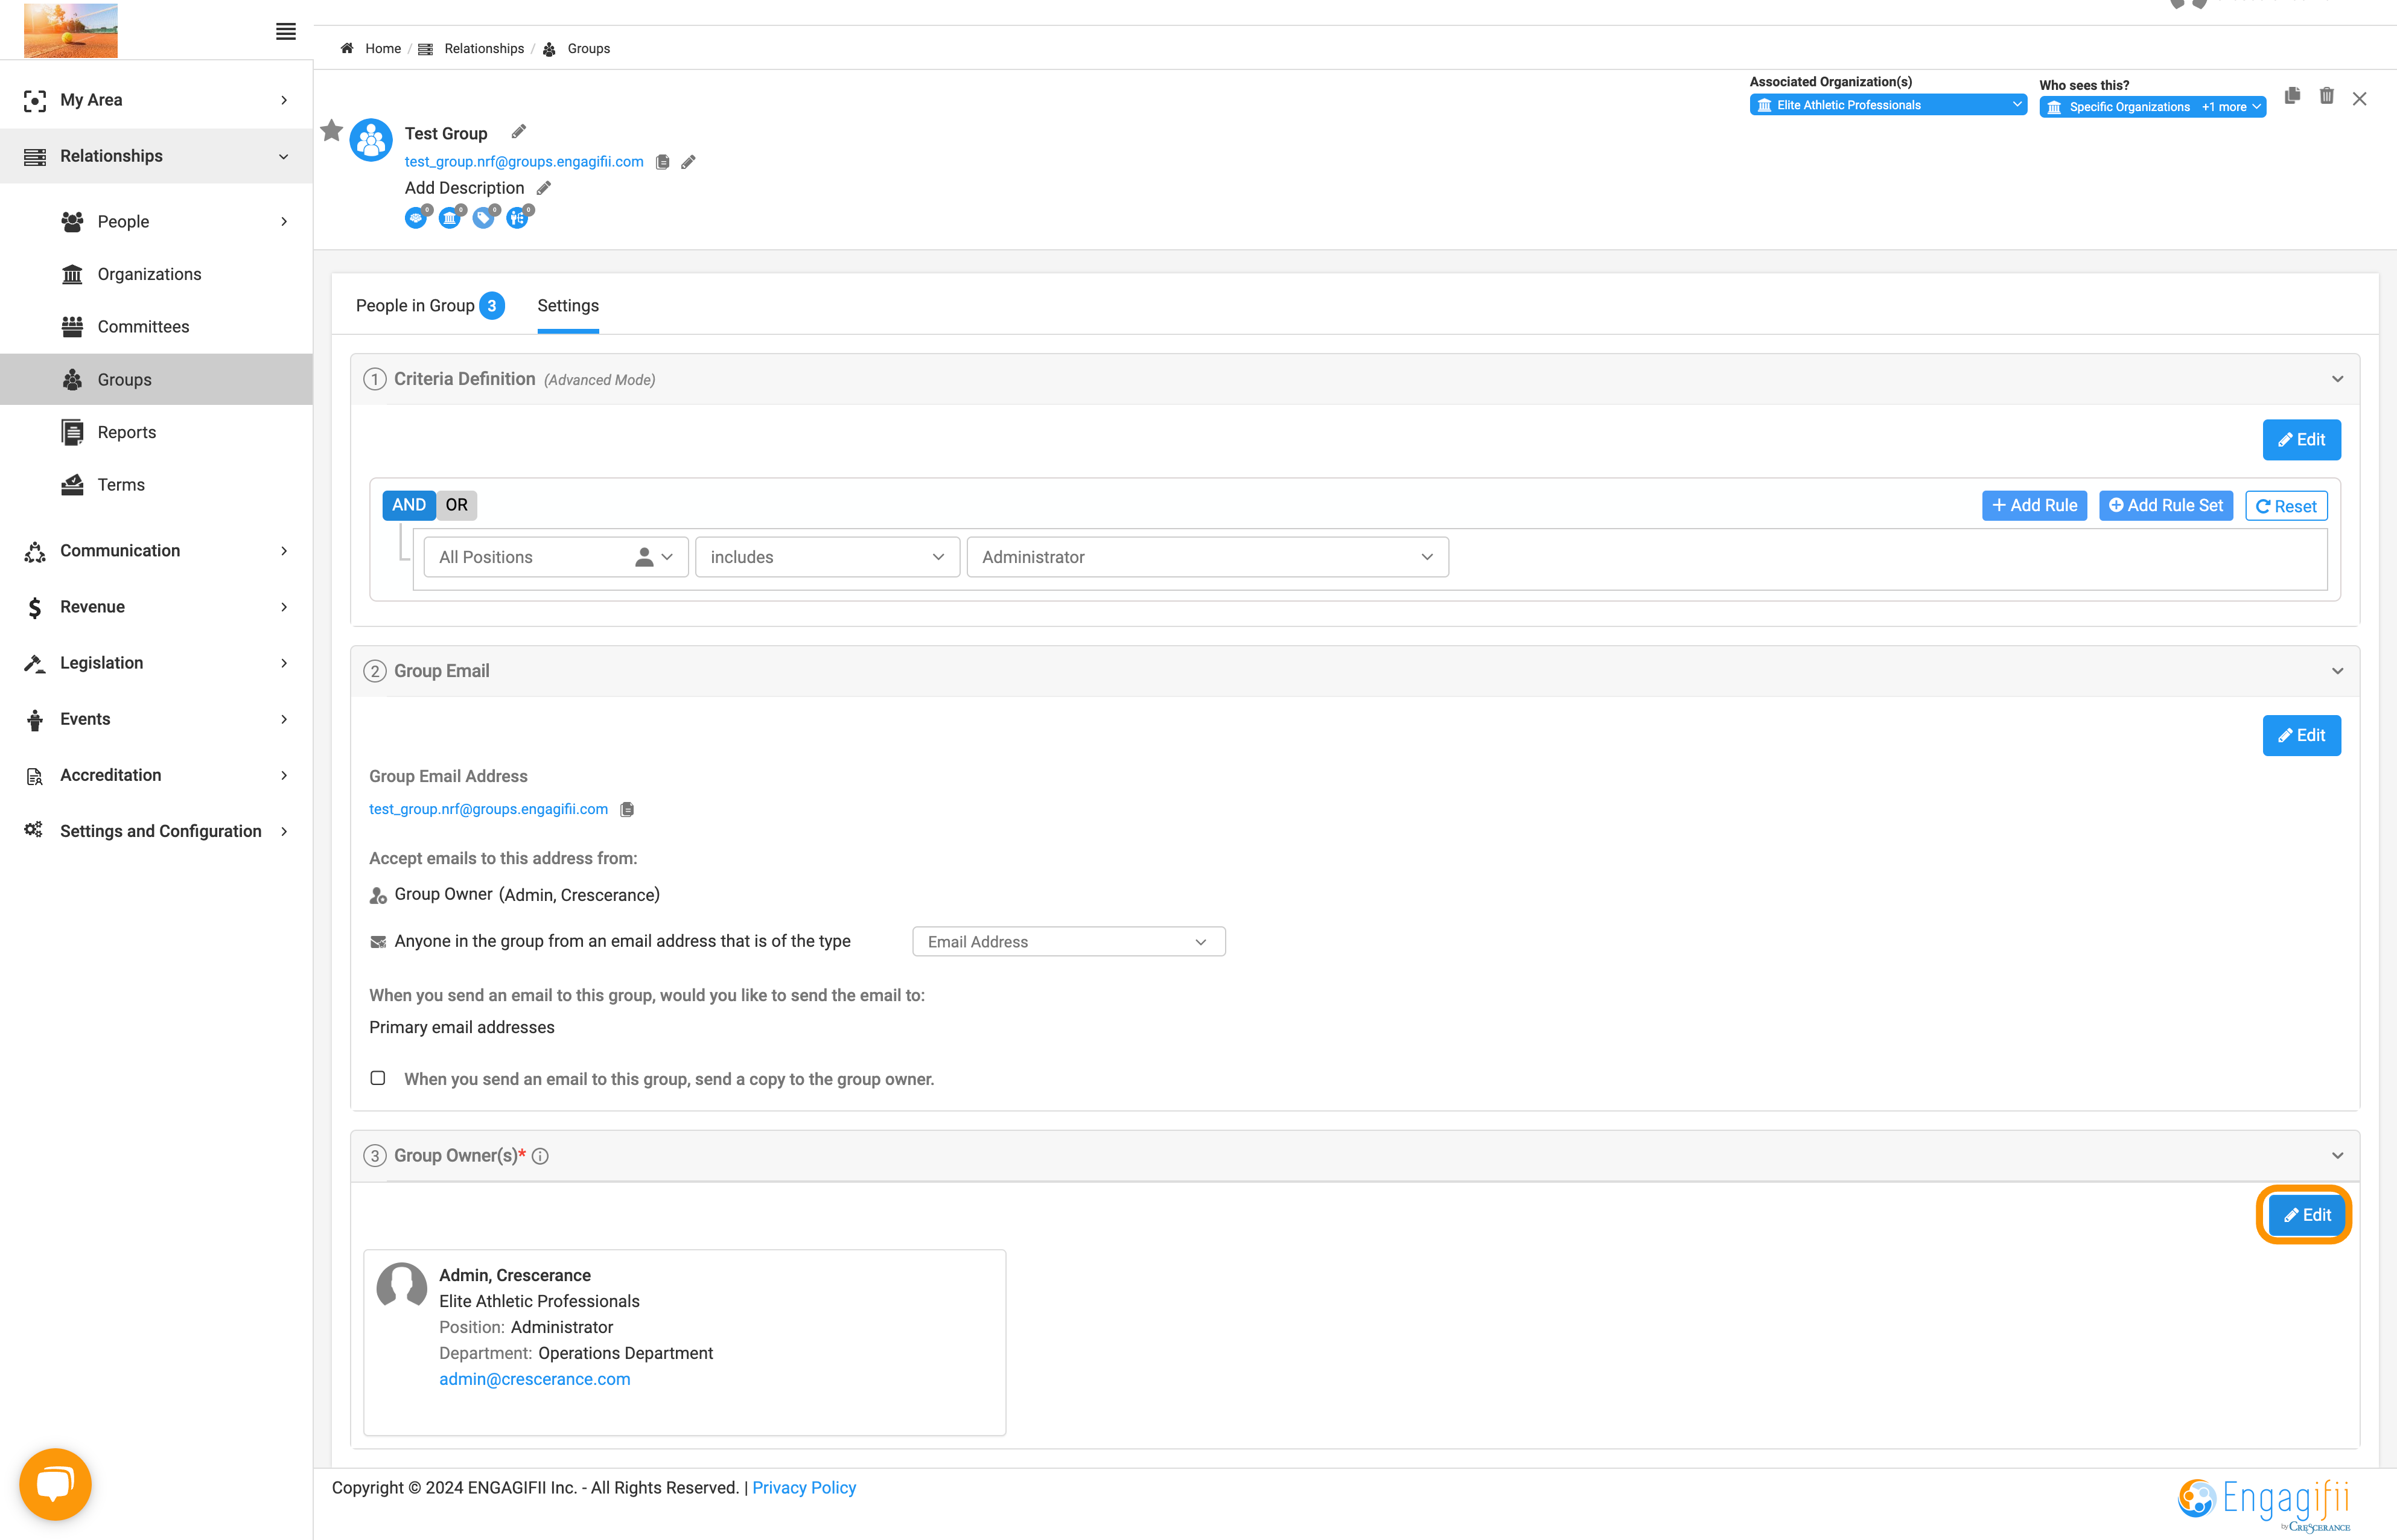
Task: Open Associated Organization Elite Athletic Professionals dropdown
Action: 1888,105
